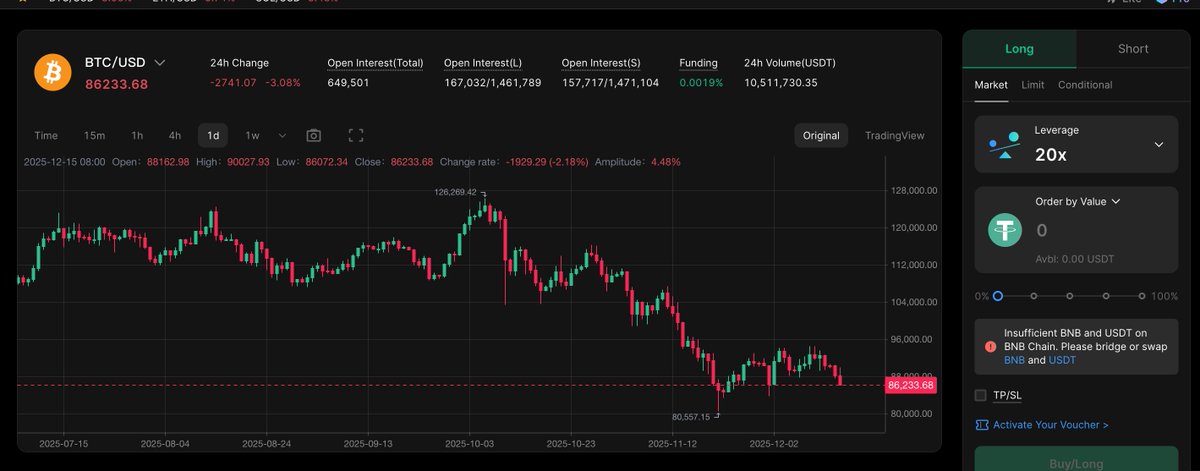Click the Funding label
Image resolution: width=1200 pixels, height=471 pixels.
(x=698, y=63)
